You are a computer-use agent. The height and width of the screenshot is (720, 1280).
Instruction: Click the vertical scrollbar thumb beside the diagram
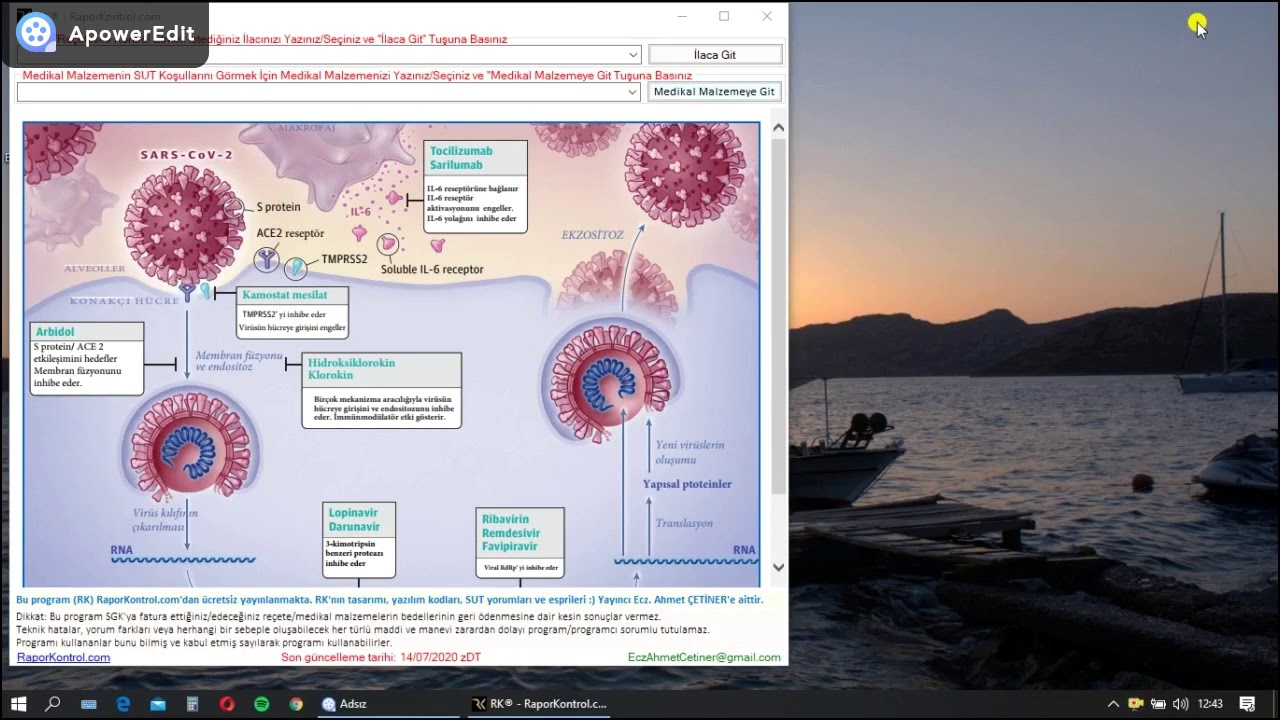point(778,318)
